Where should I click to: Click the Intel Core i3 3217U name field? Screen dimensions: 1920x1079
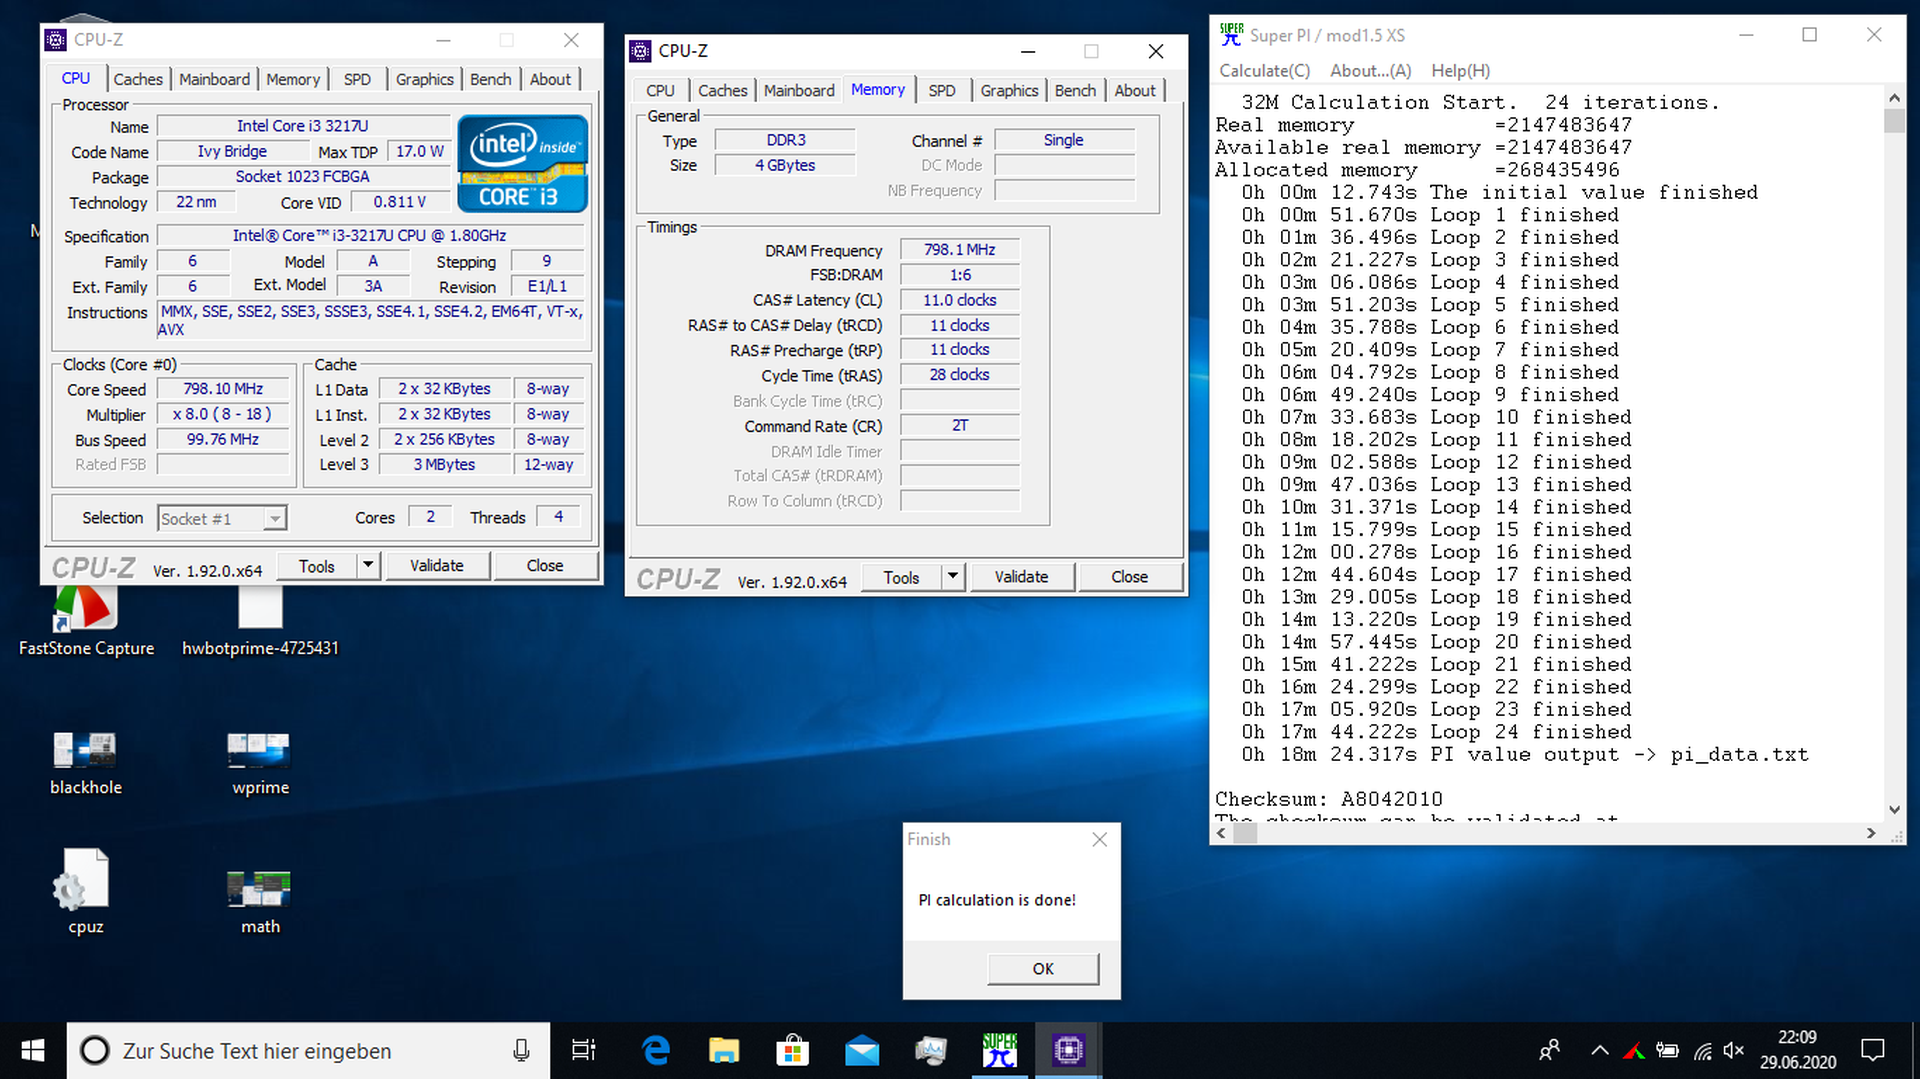tap(302, 126)
